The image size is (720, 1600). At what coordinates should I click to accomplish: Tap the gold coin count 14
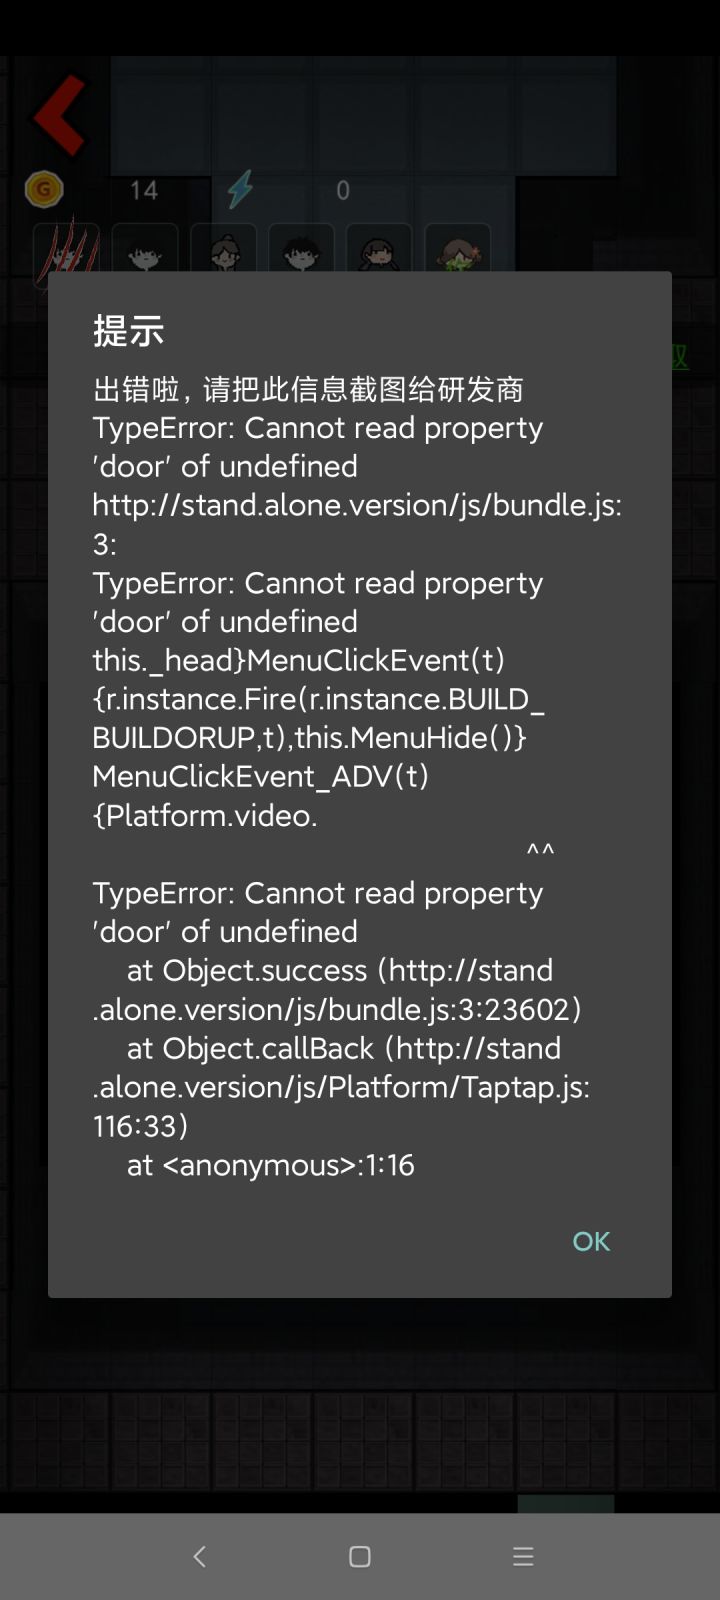click(x=144, y=190)
